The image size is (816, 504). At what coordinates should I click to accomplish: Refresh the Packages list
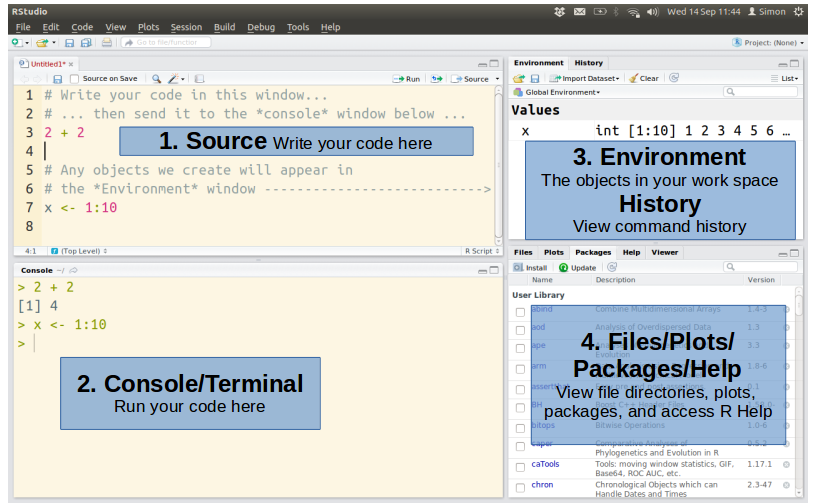tap(612, 267)
